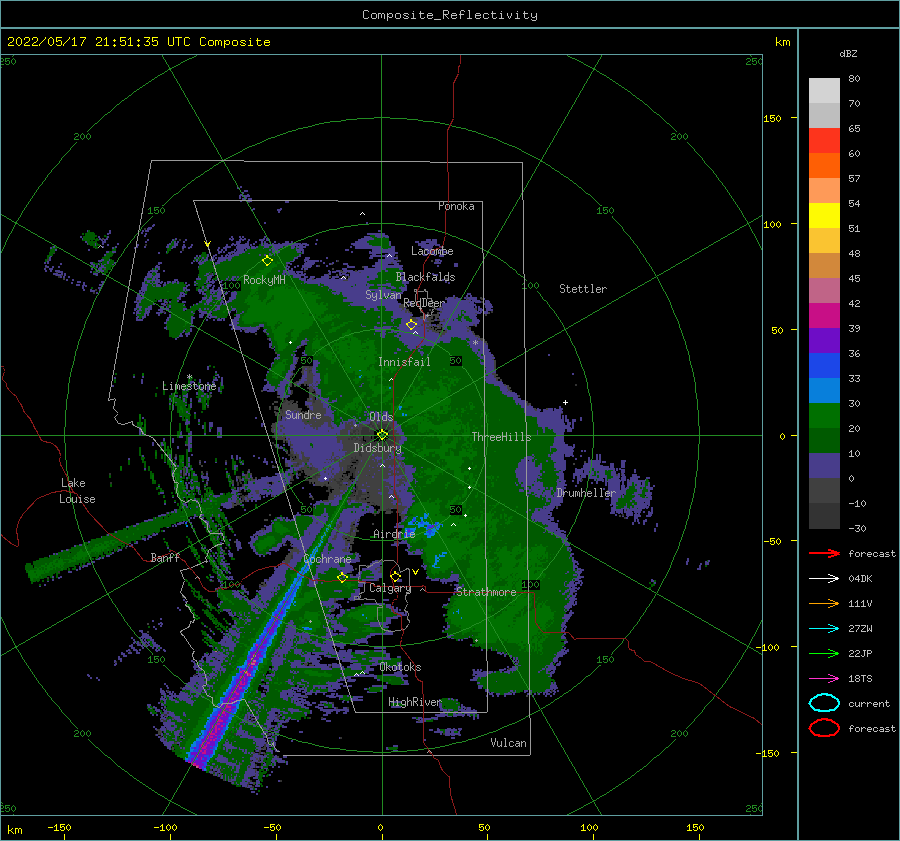Image resolution: width=900 pixels, height=841 pixels.
Task: Click the red forecast ellipse legend icon
Action: [824, 728]
